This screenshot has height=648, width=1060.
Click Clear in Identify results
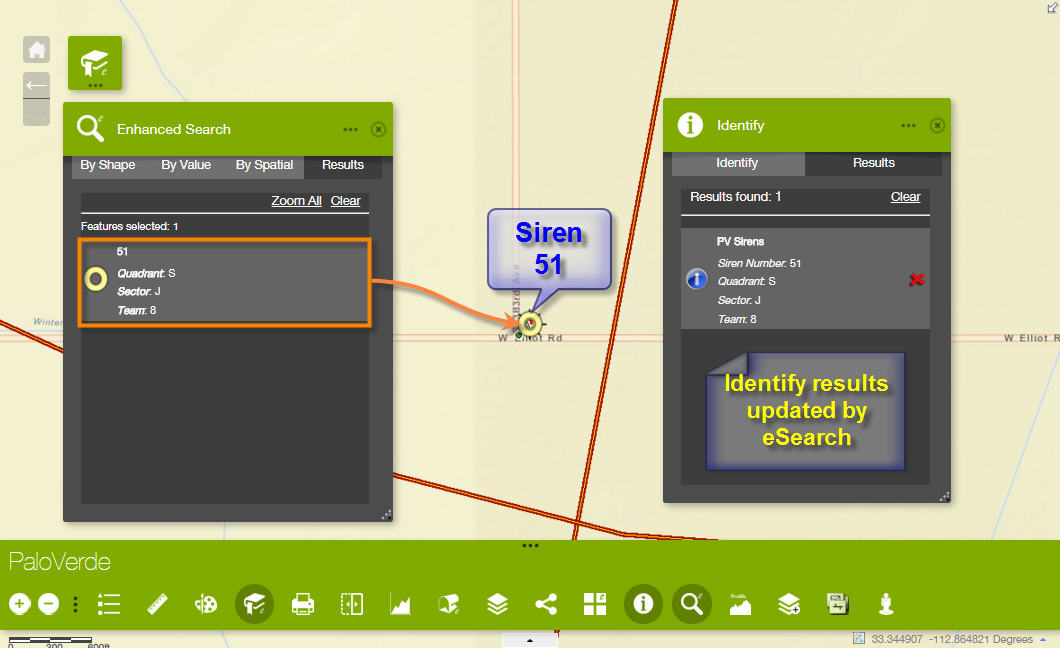coord(905,197)
